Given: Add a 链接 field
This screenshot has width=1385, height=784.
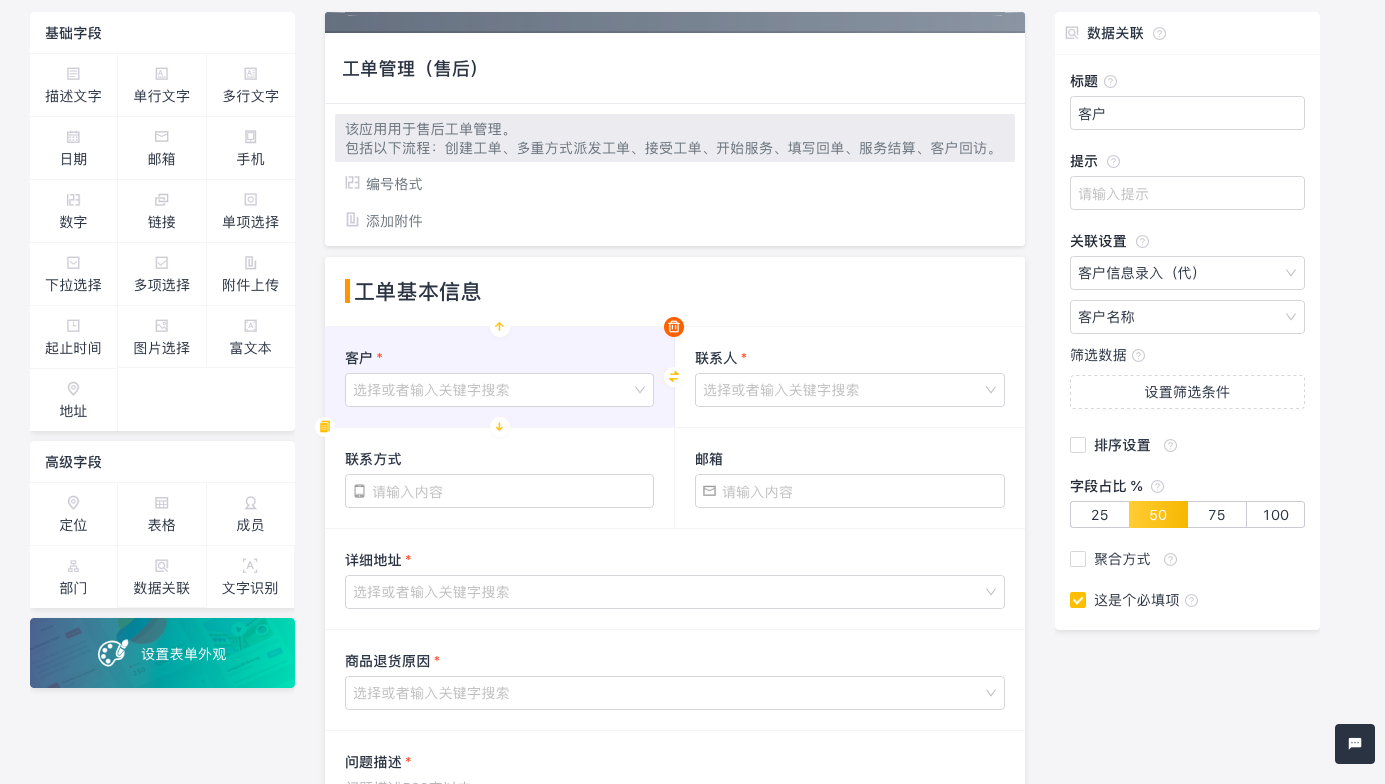Looking at the screenshot, I should [162, 211].
